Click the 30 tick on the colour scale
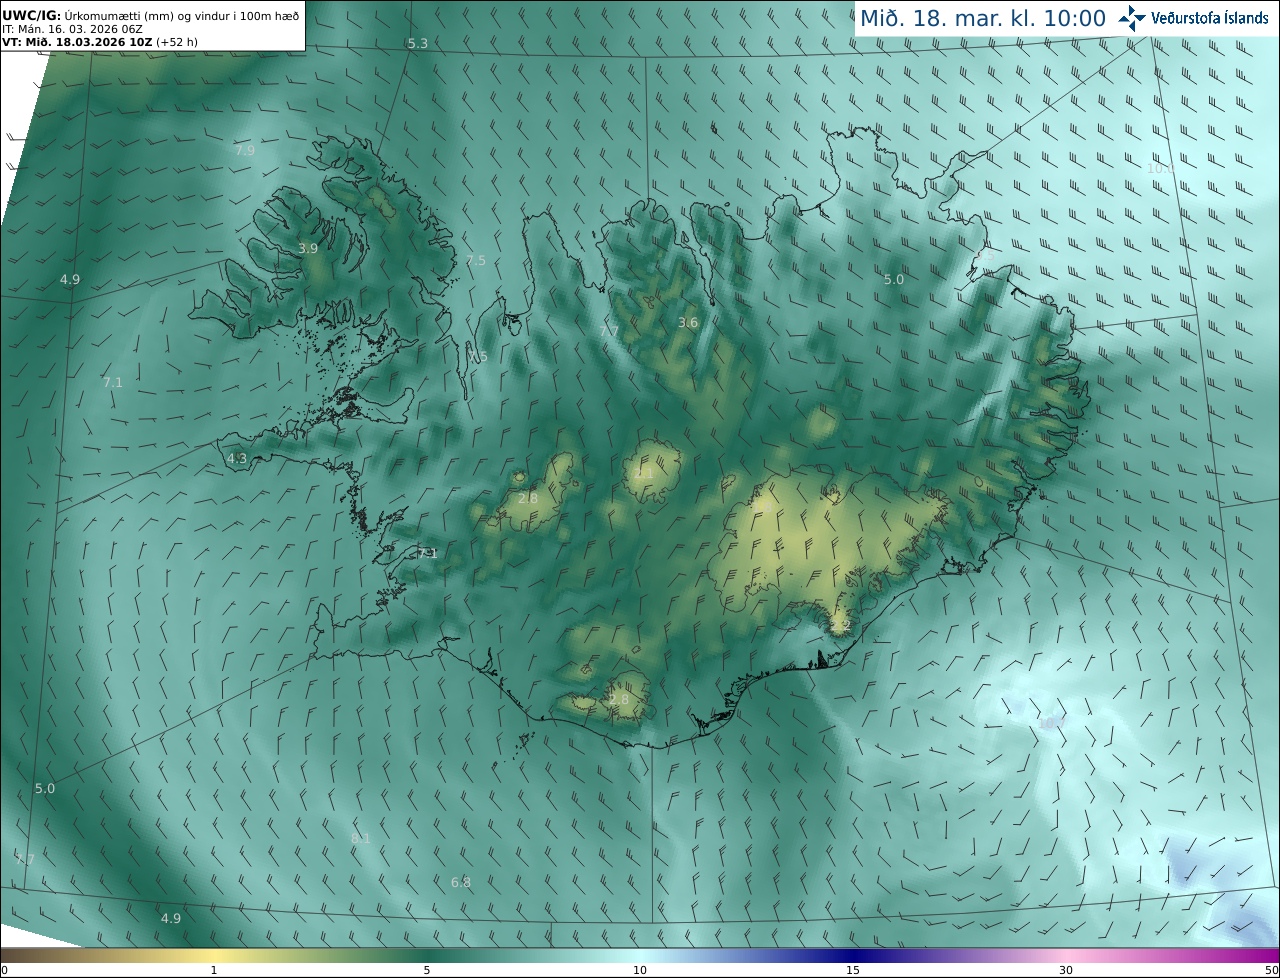 click(x=1066, y=970)
